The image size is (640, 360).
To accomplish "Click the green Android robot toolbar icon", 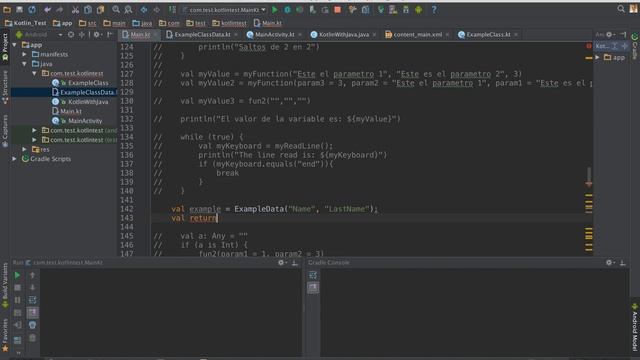I will click(x=419, y=9).
